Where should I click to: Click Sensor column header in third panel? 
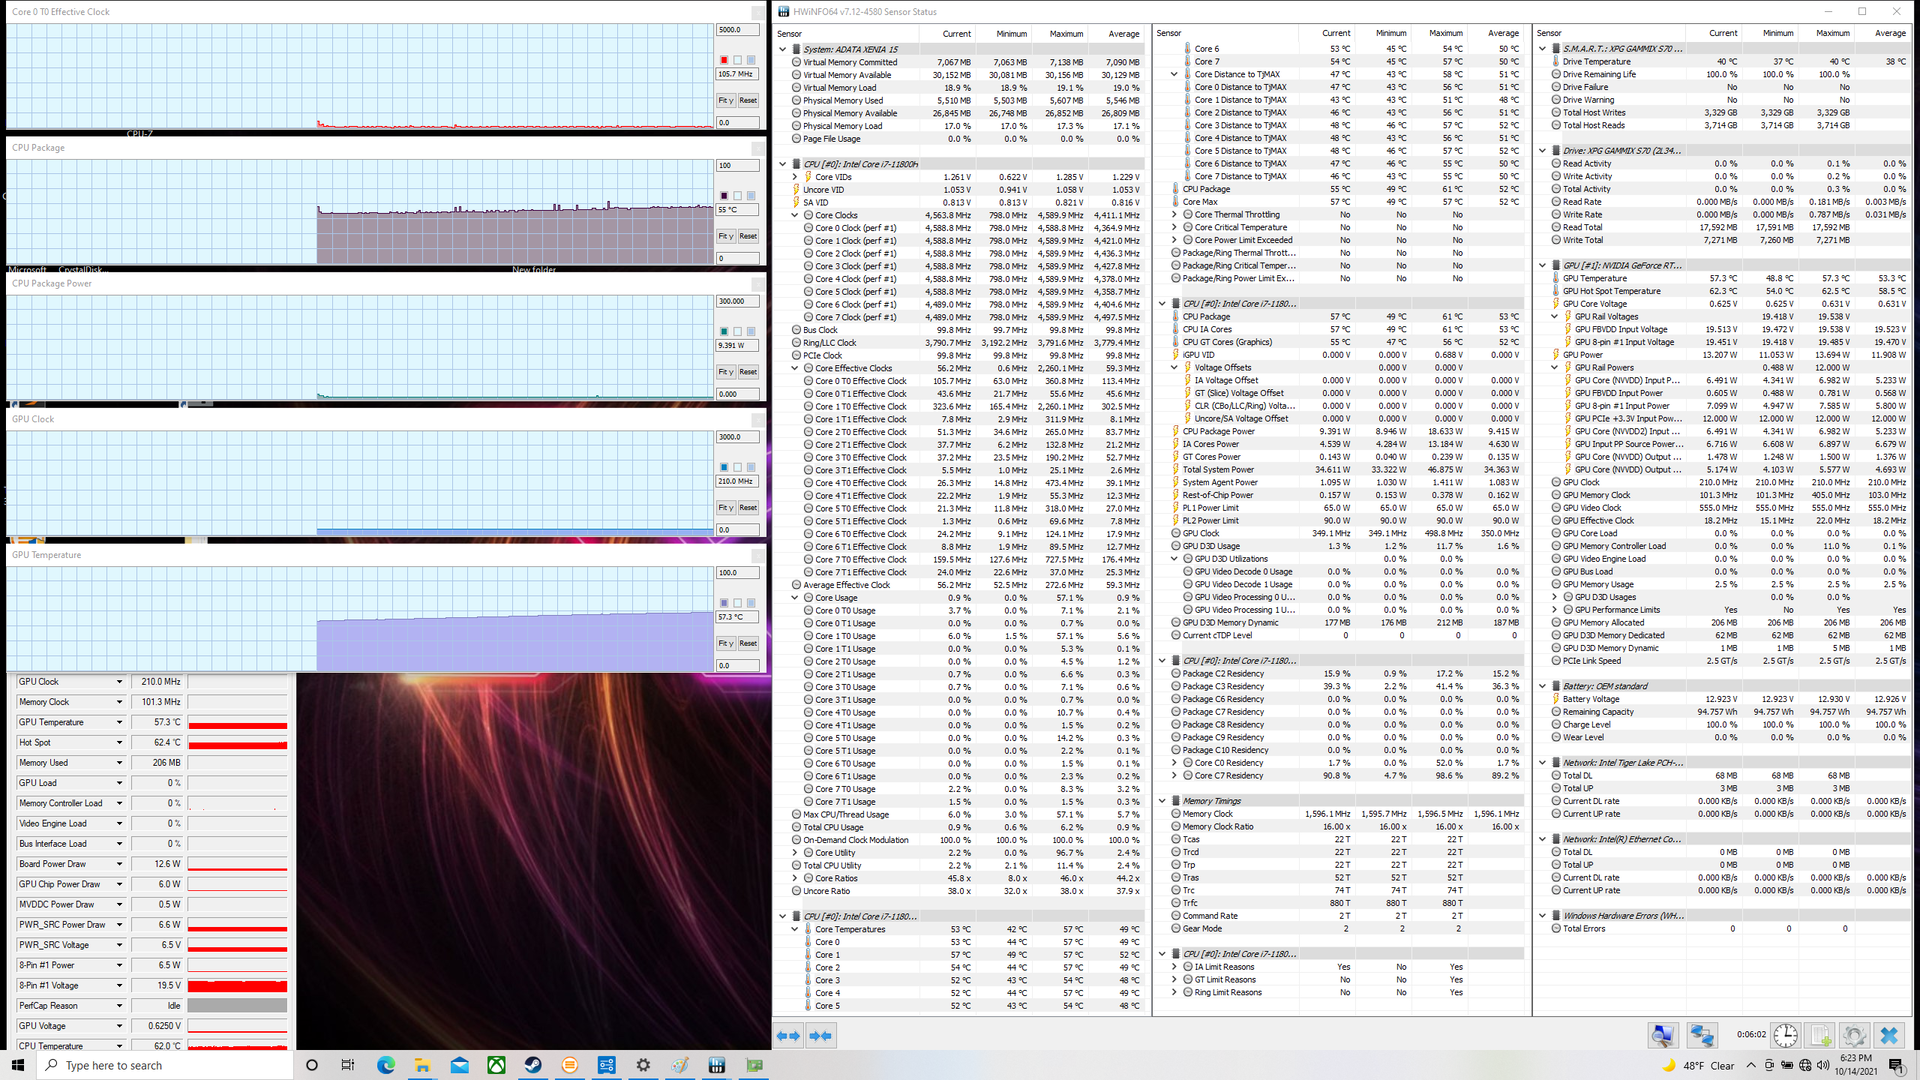[1549, 34]
